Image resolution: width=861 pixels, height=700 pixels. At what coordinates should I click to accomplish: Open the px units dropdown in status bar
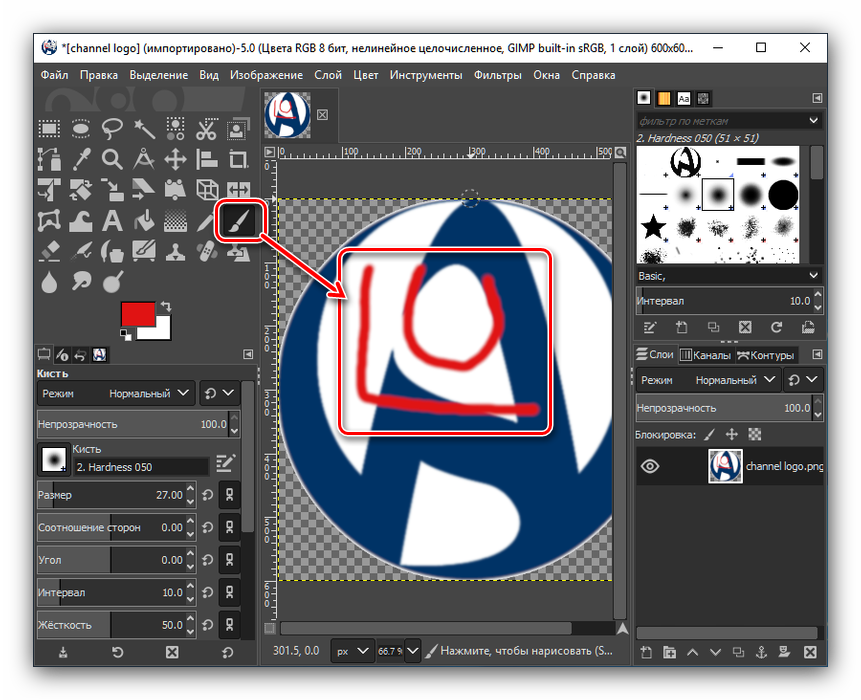352,651
